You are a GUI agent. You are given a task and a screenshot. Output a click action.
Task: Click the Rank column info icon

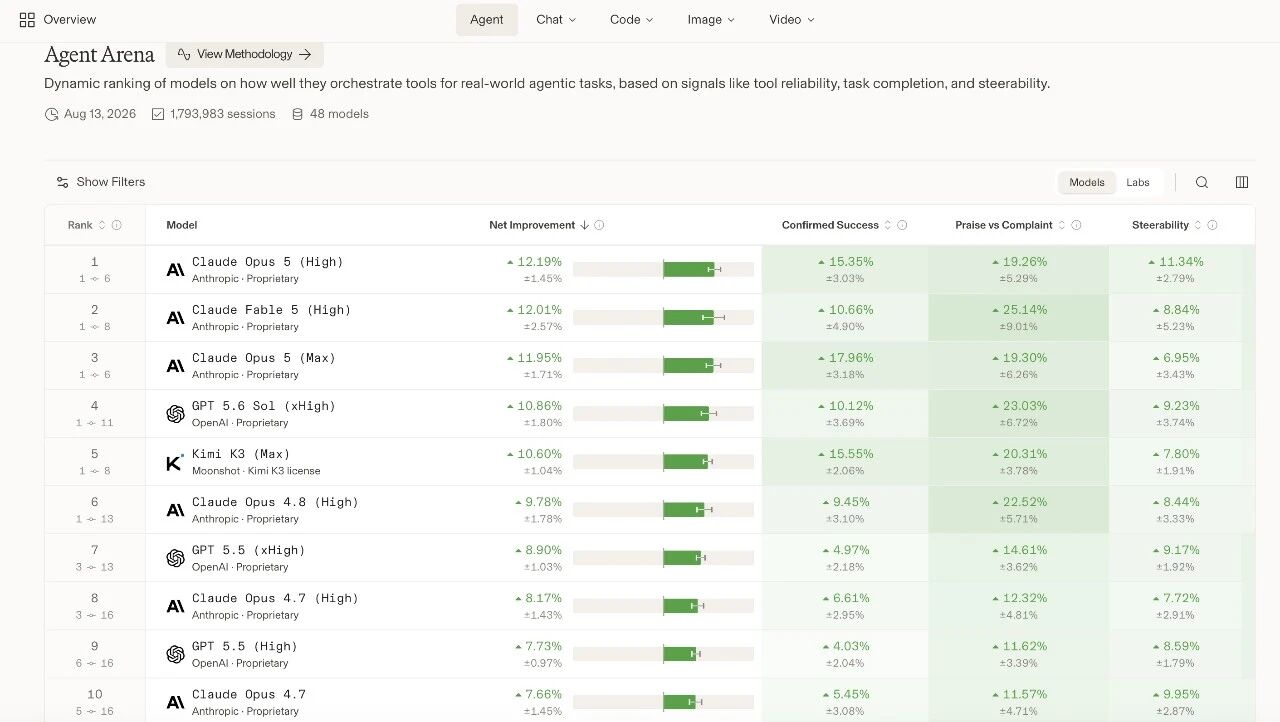(117, 226)
